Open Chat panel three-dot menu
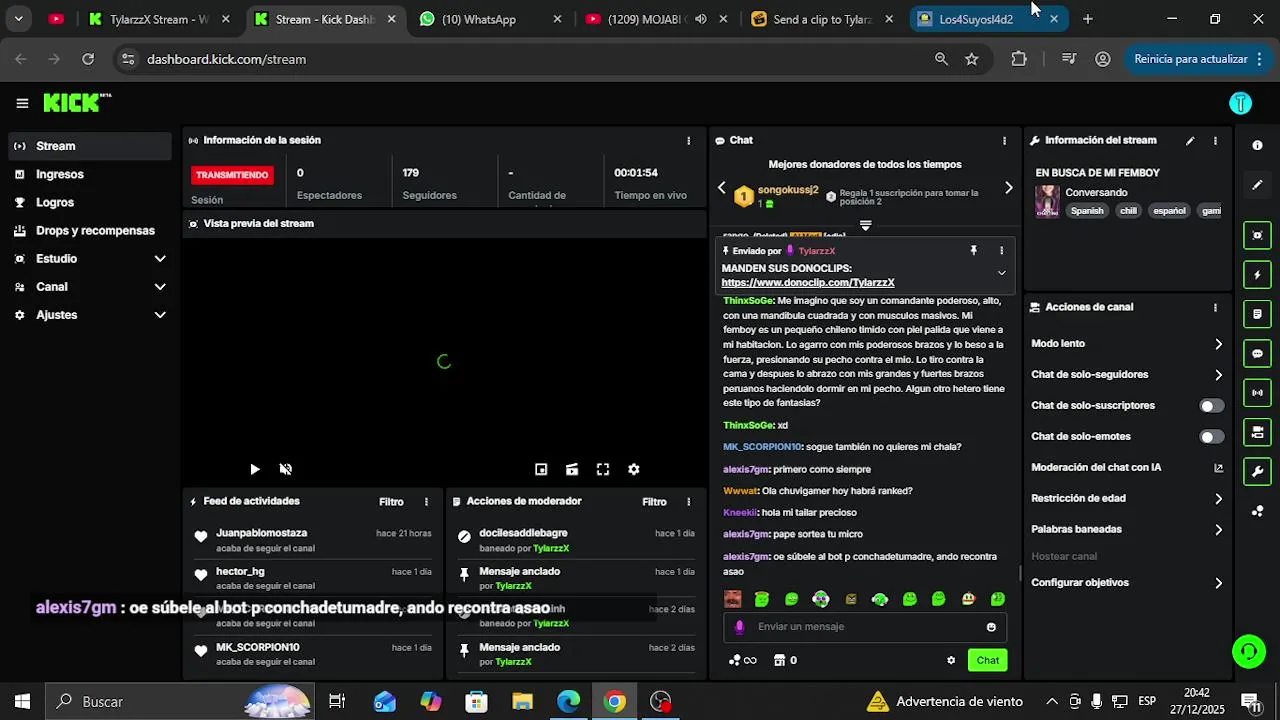The image size is (1280, 720). click(1004, 141)
